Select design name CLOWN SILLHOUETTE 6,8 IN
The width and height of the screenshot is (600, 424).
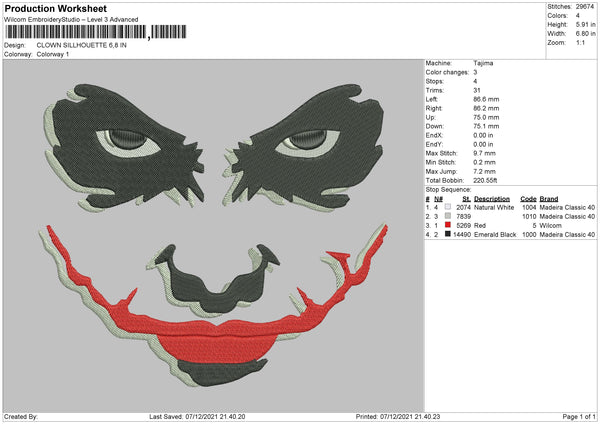(82, 45)
